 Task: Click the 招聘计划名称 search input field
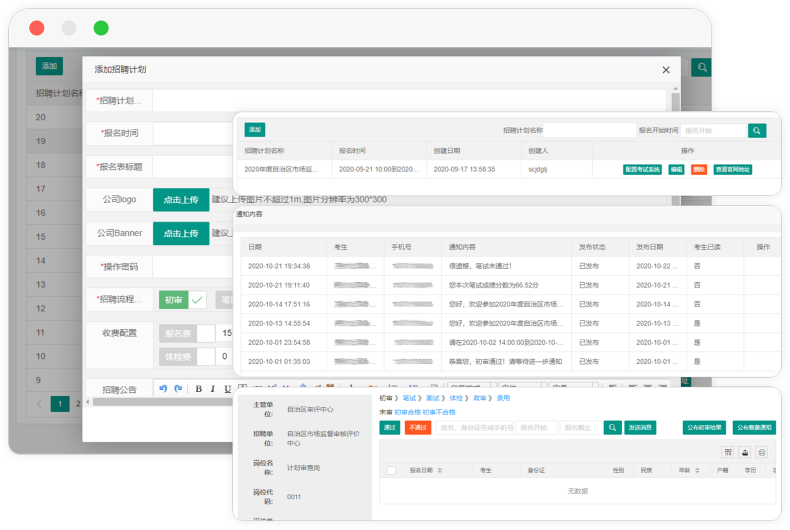click(x=590, y=130)
